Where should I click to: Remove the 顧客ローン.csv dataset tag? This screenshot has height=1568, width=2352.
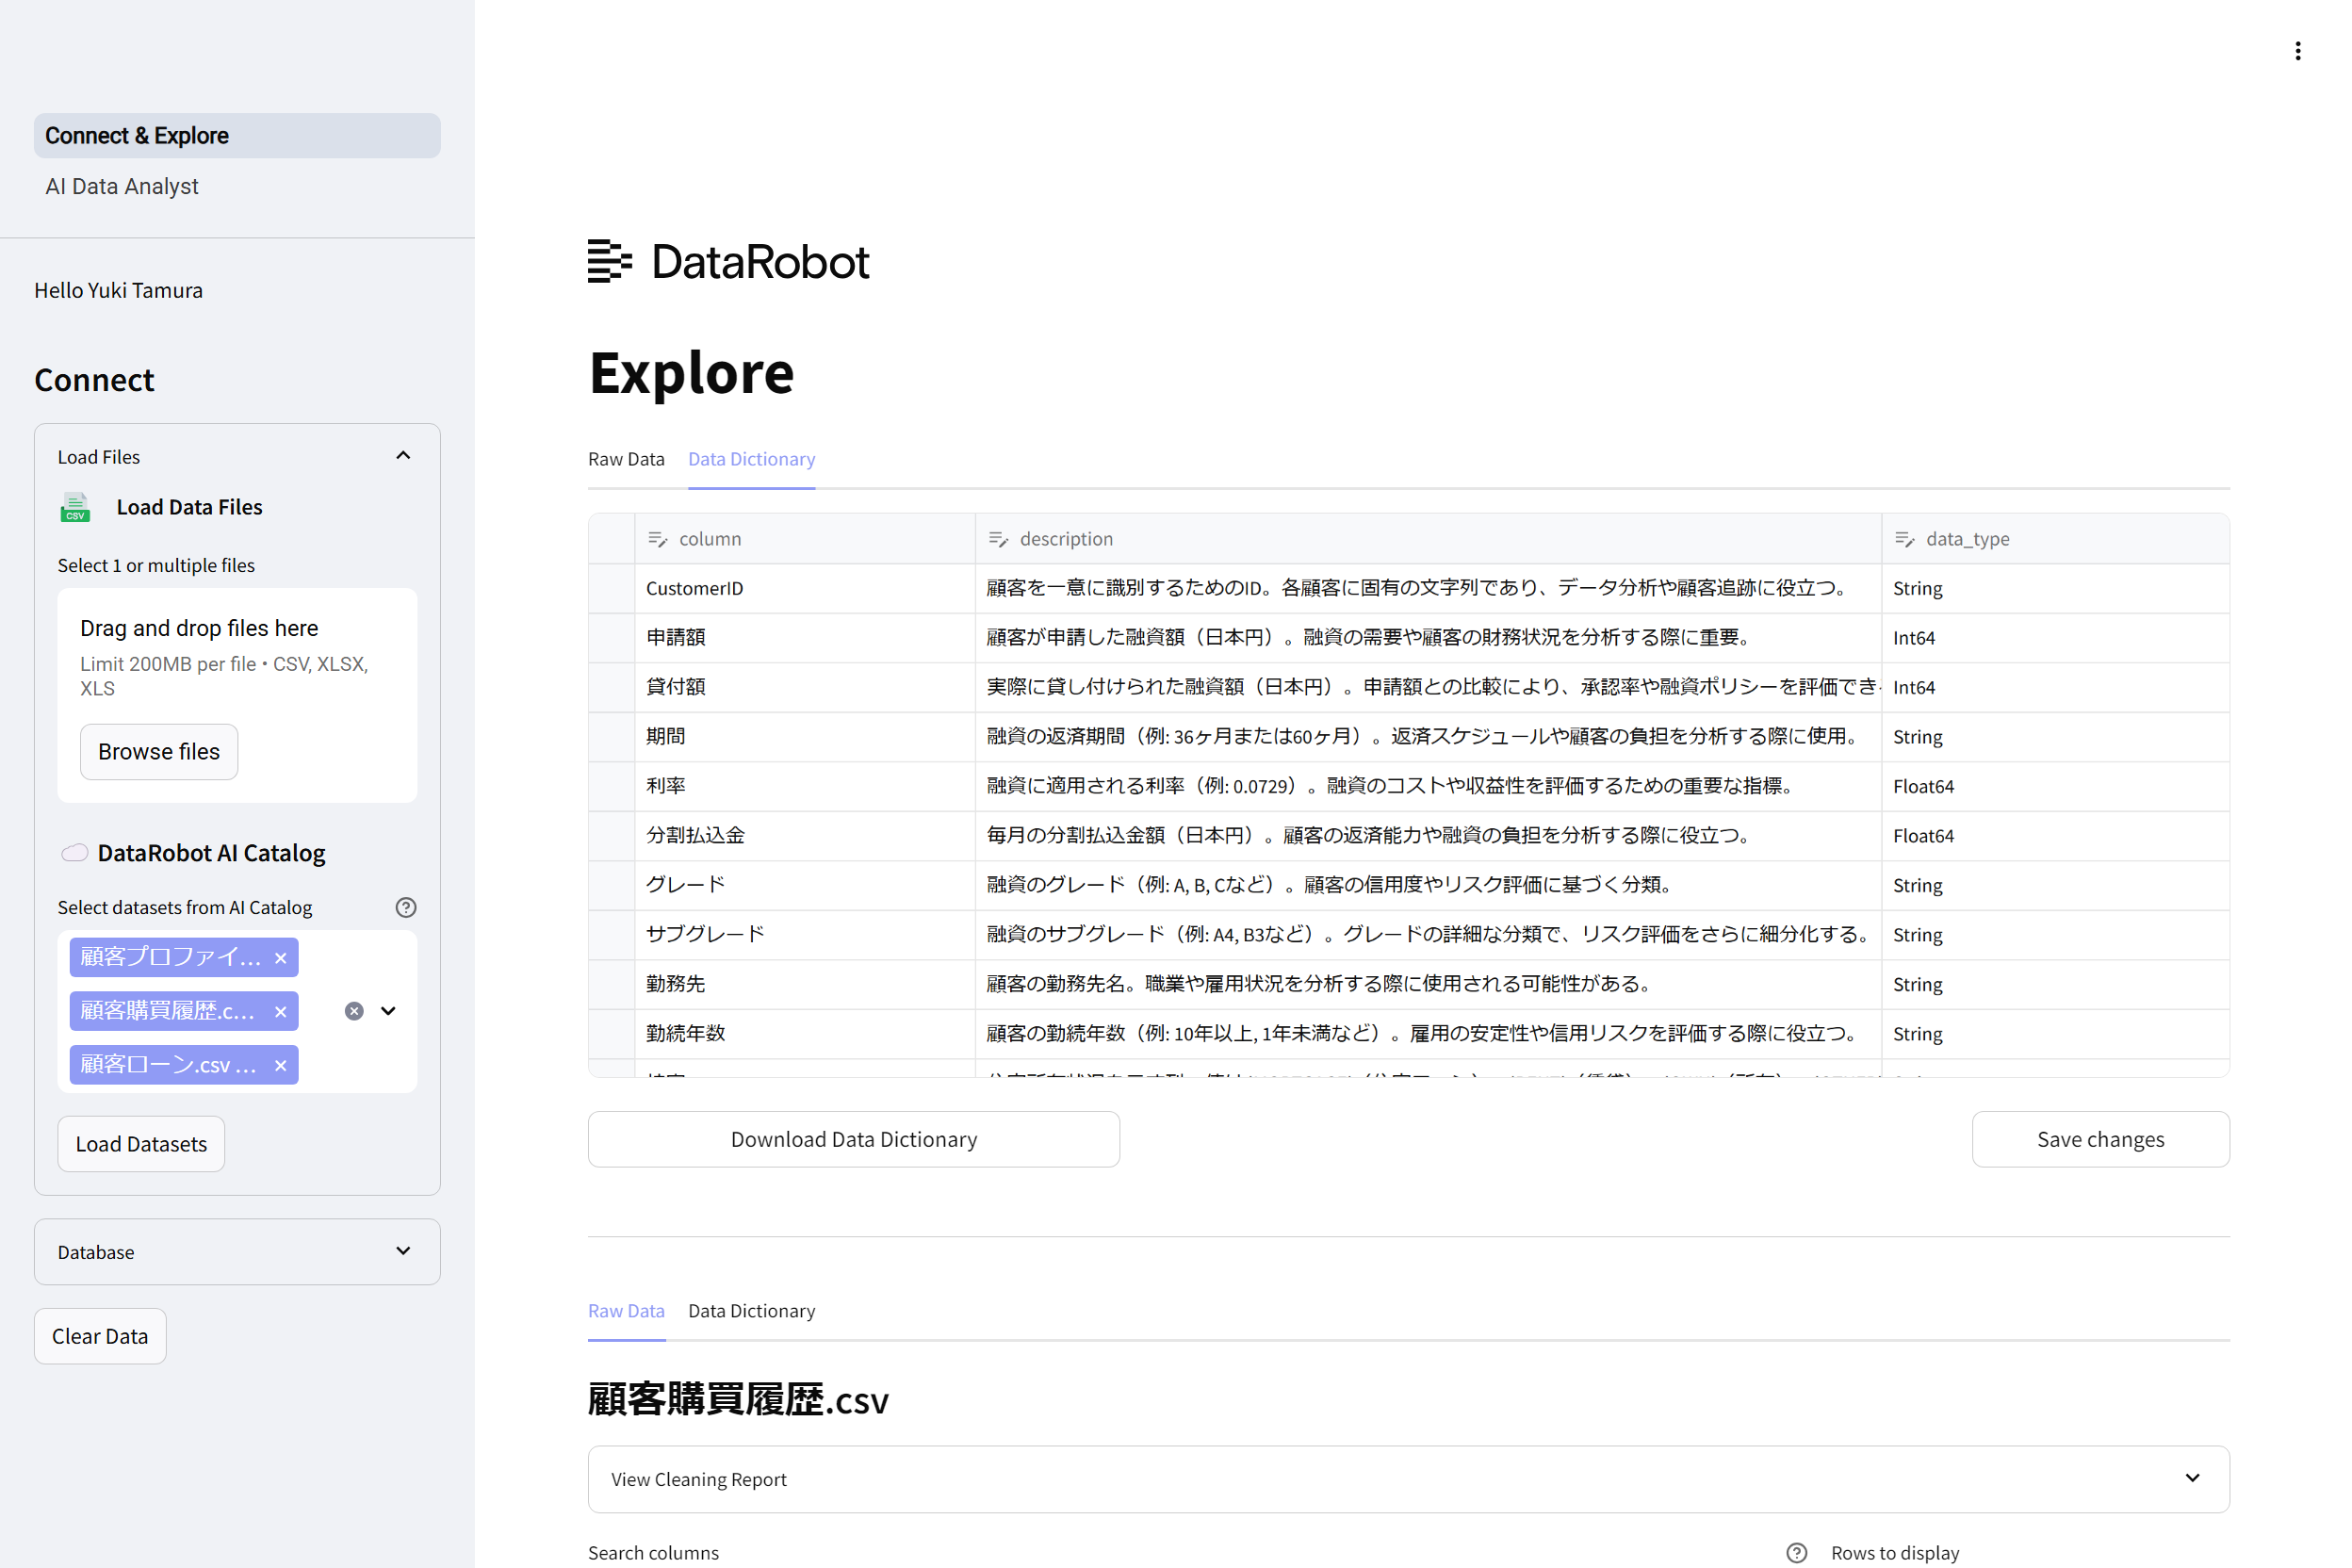281,1066
